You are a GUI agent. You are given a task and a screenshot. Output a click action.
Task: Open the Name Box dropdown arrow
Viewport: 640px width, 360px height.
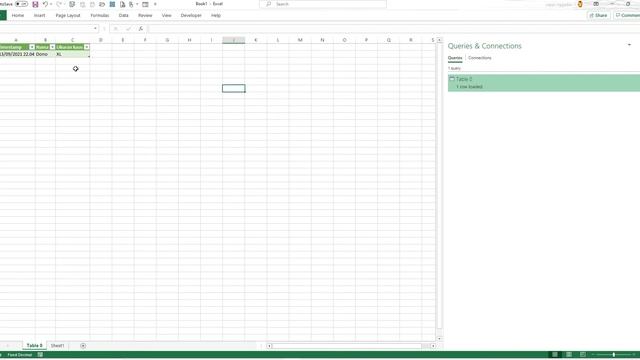(x=96, y=29)
